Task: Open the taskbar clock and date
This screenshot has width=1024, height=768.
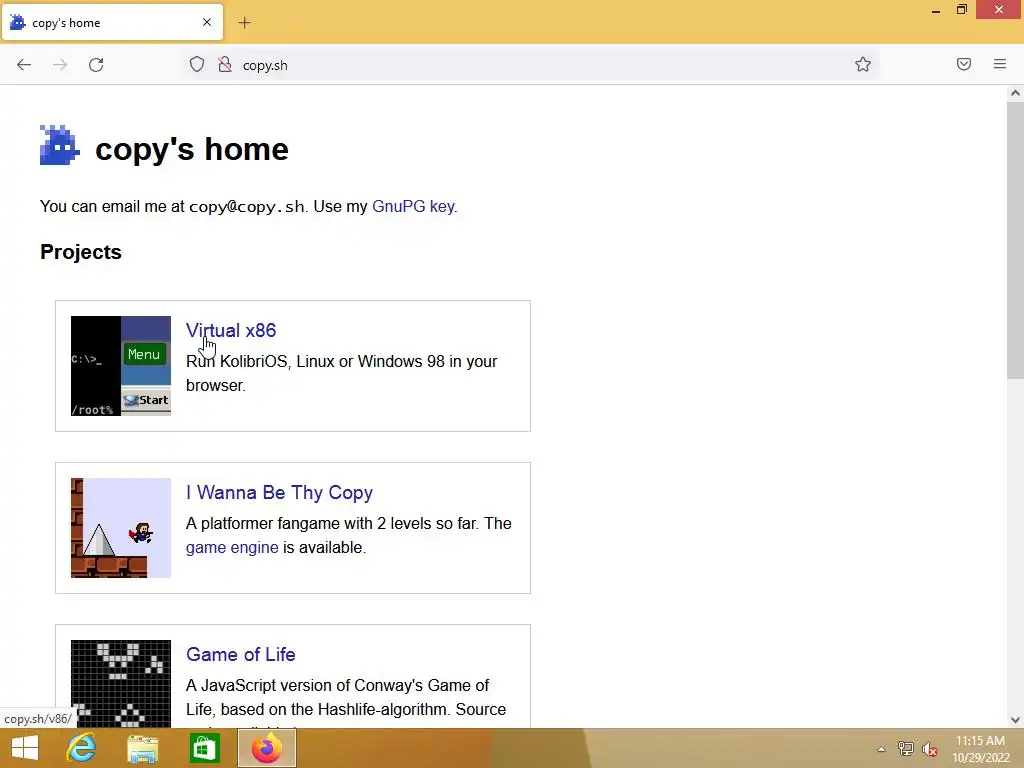Action: [x=980, y=749]
